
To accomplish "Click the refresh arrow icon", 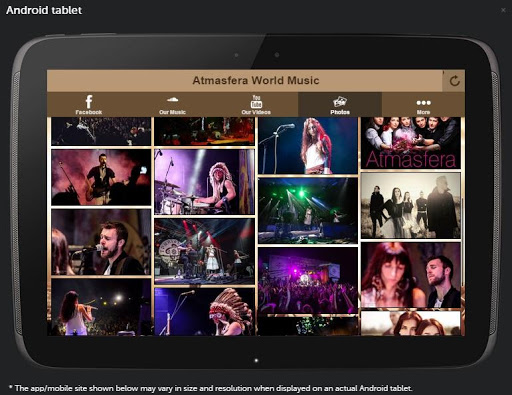I will pos(454,81).
